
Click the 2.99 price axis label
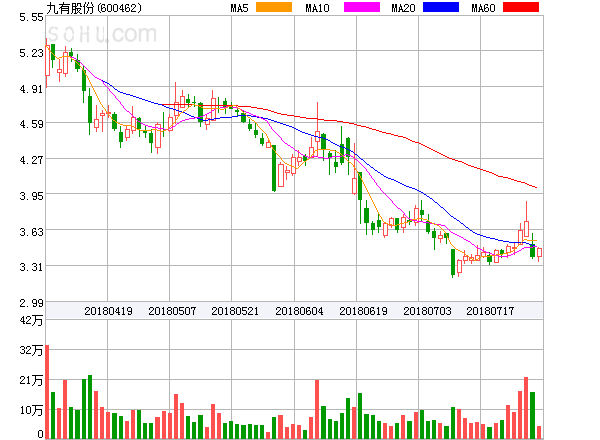[31, 303]
